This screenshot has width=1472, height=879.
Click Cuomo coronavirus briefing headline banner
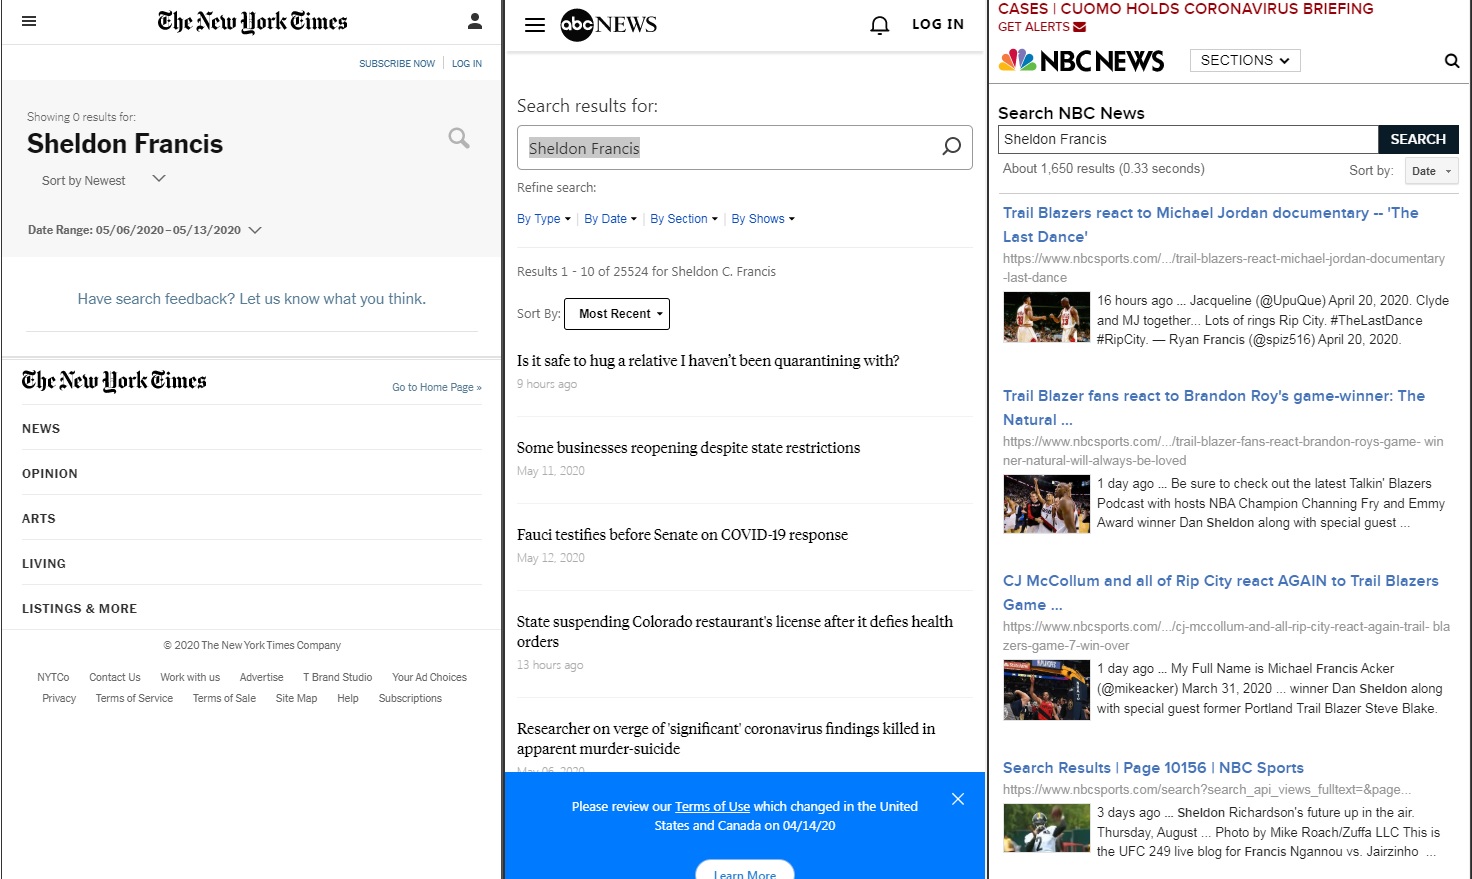coord(1186,8)
